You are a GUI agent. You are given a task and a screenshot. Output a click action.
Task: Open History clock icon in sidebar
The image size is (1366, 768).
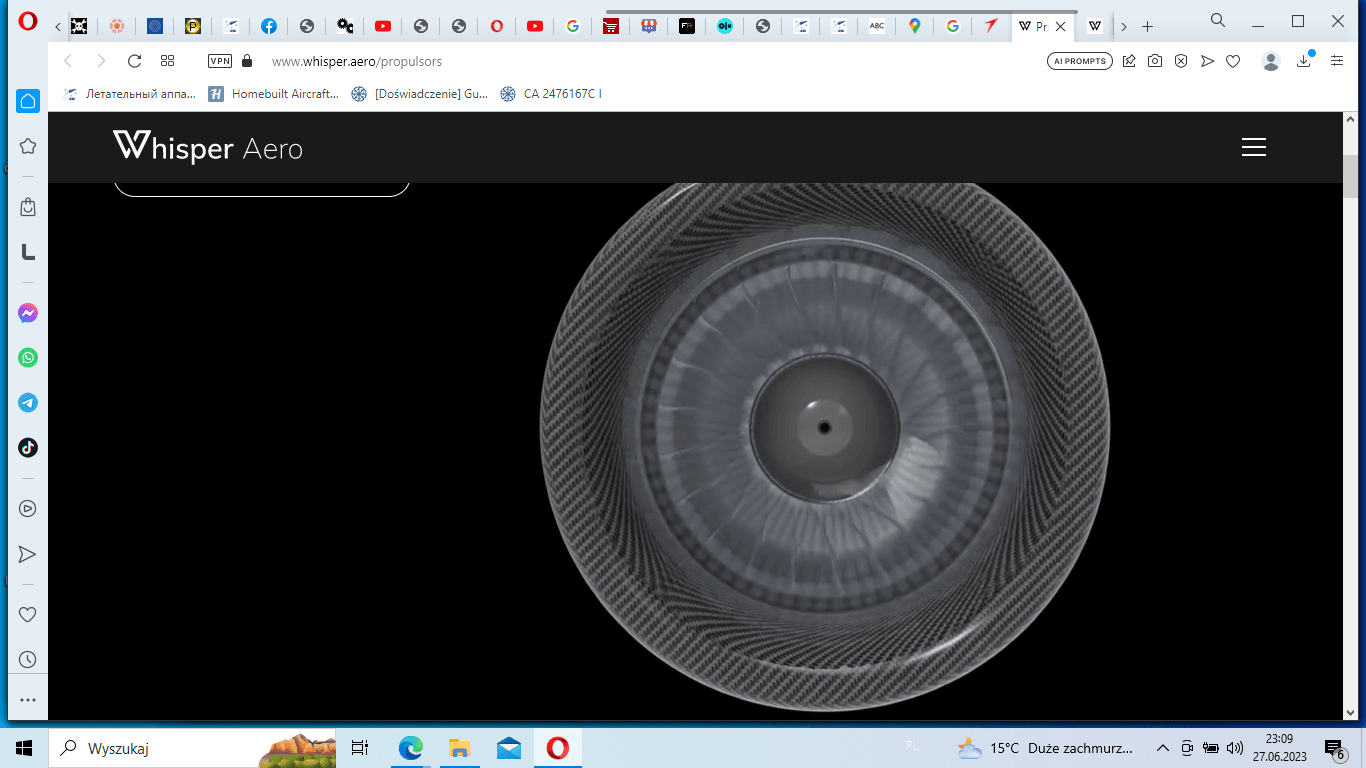point(28,660)
